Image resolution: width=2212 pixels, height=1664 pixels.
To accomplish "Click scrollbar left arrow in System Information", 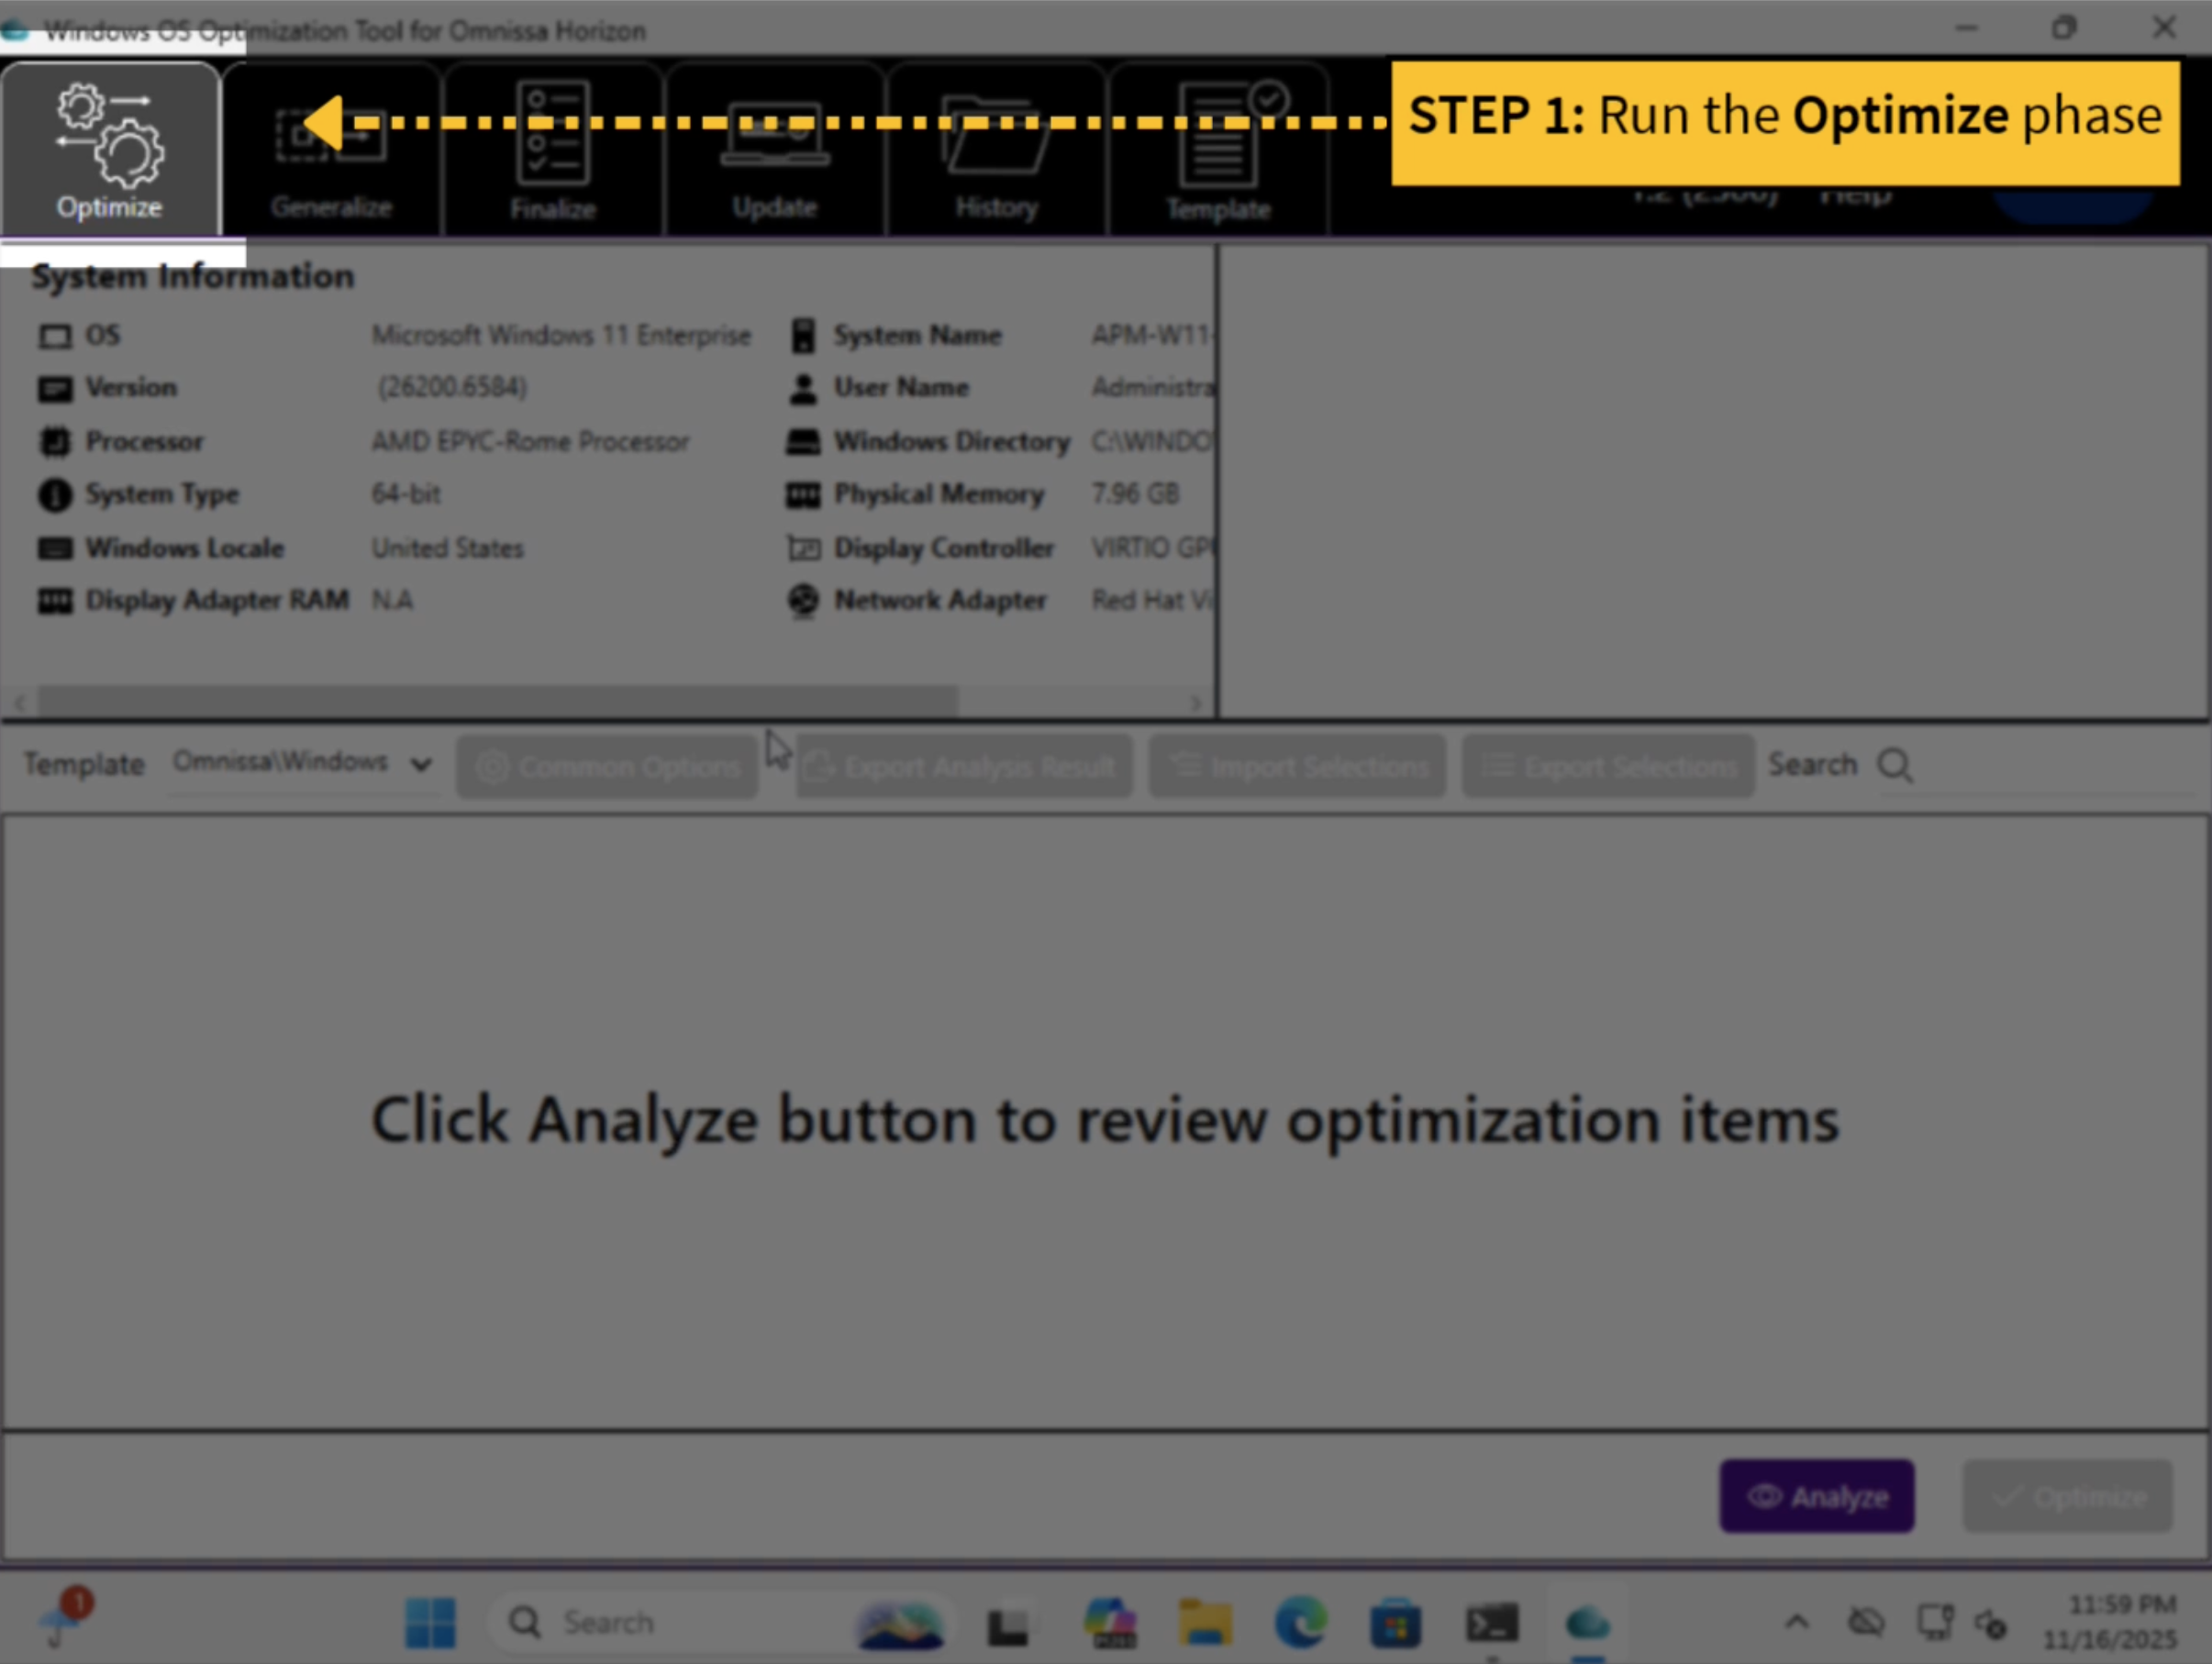I will coord(20,702).
